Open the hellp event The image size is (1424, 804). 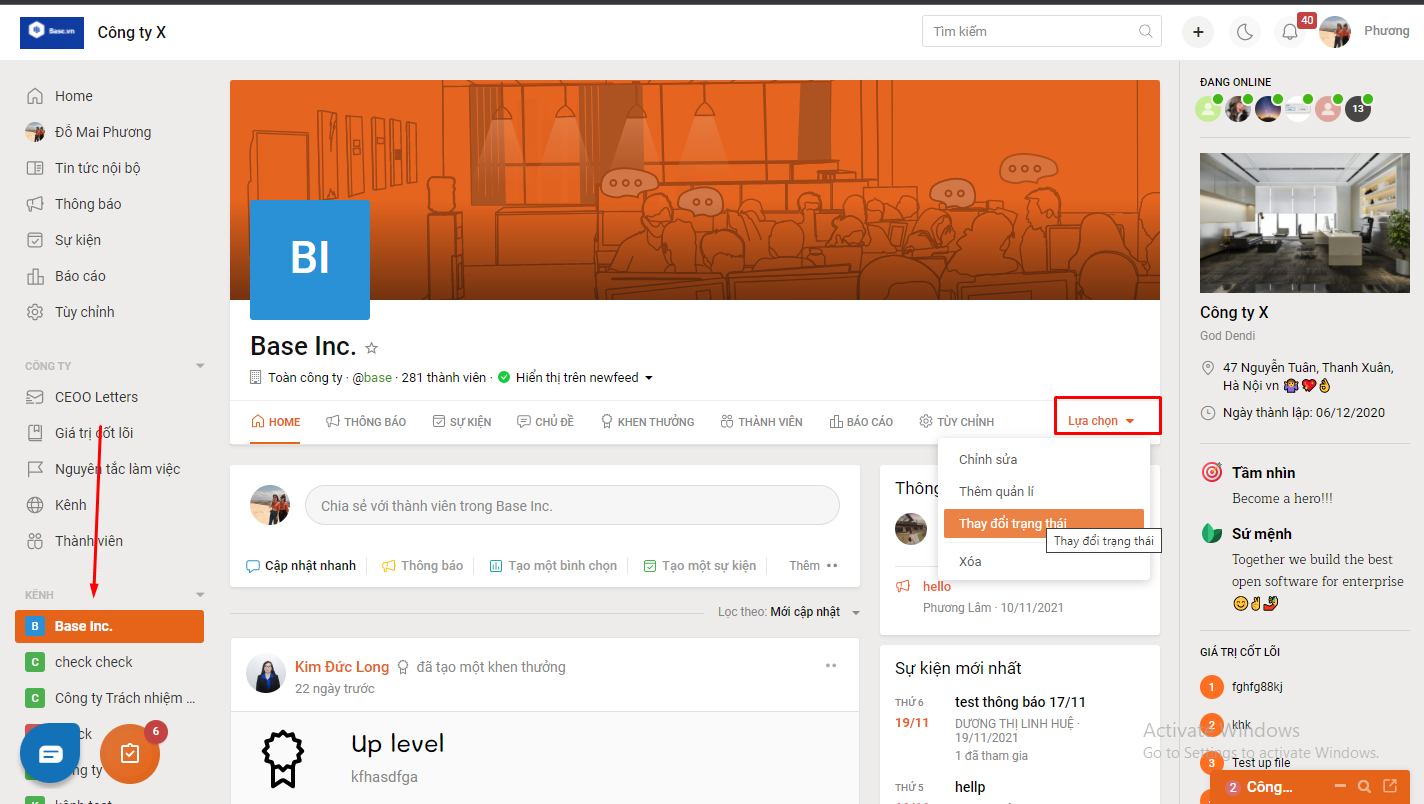pyautogui.click(x=970, y=787)
